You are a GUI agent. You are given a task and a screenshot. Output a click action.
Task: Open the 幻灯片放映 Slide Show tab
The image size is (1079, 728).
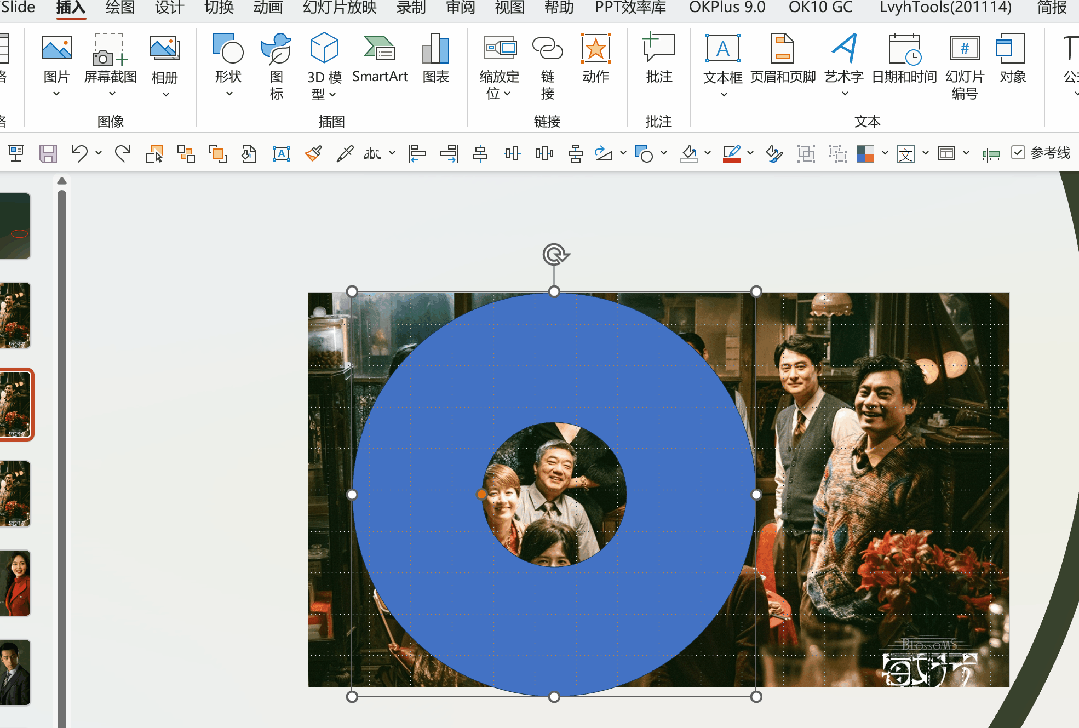point(339,8)
